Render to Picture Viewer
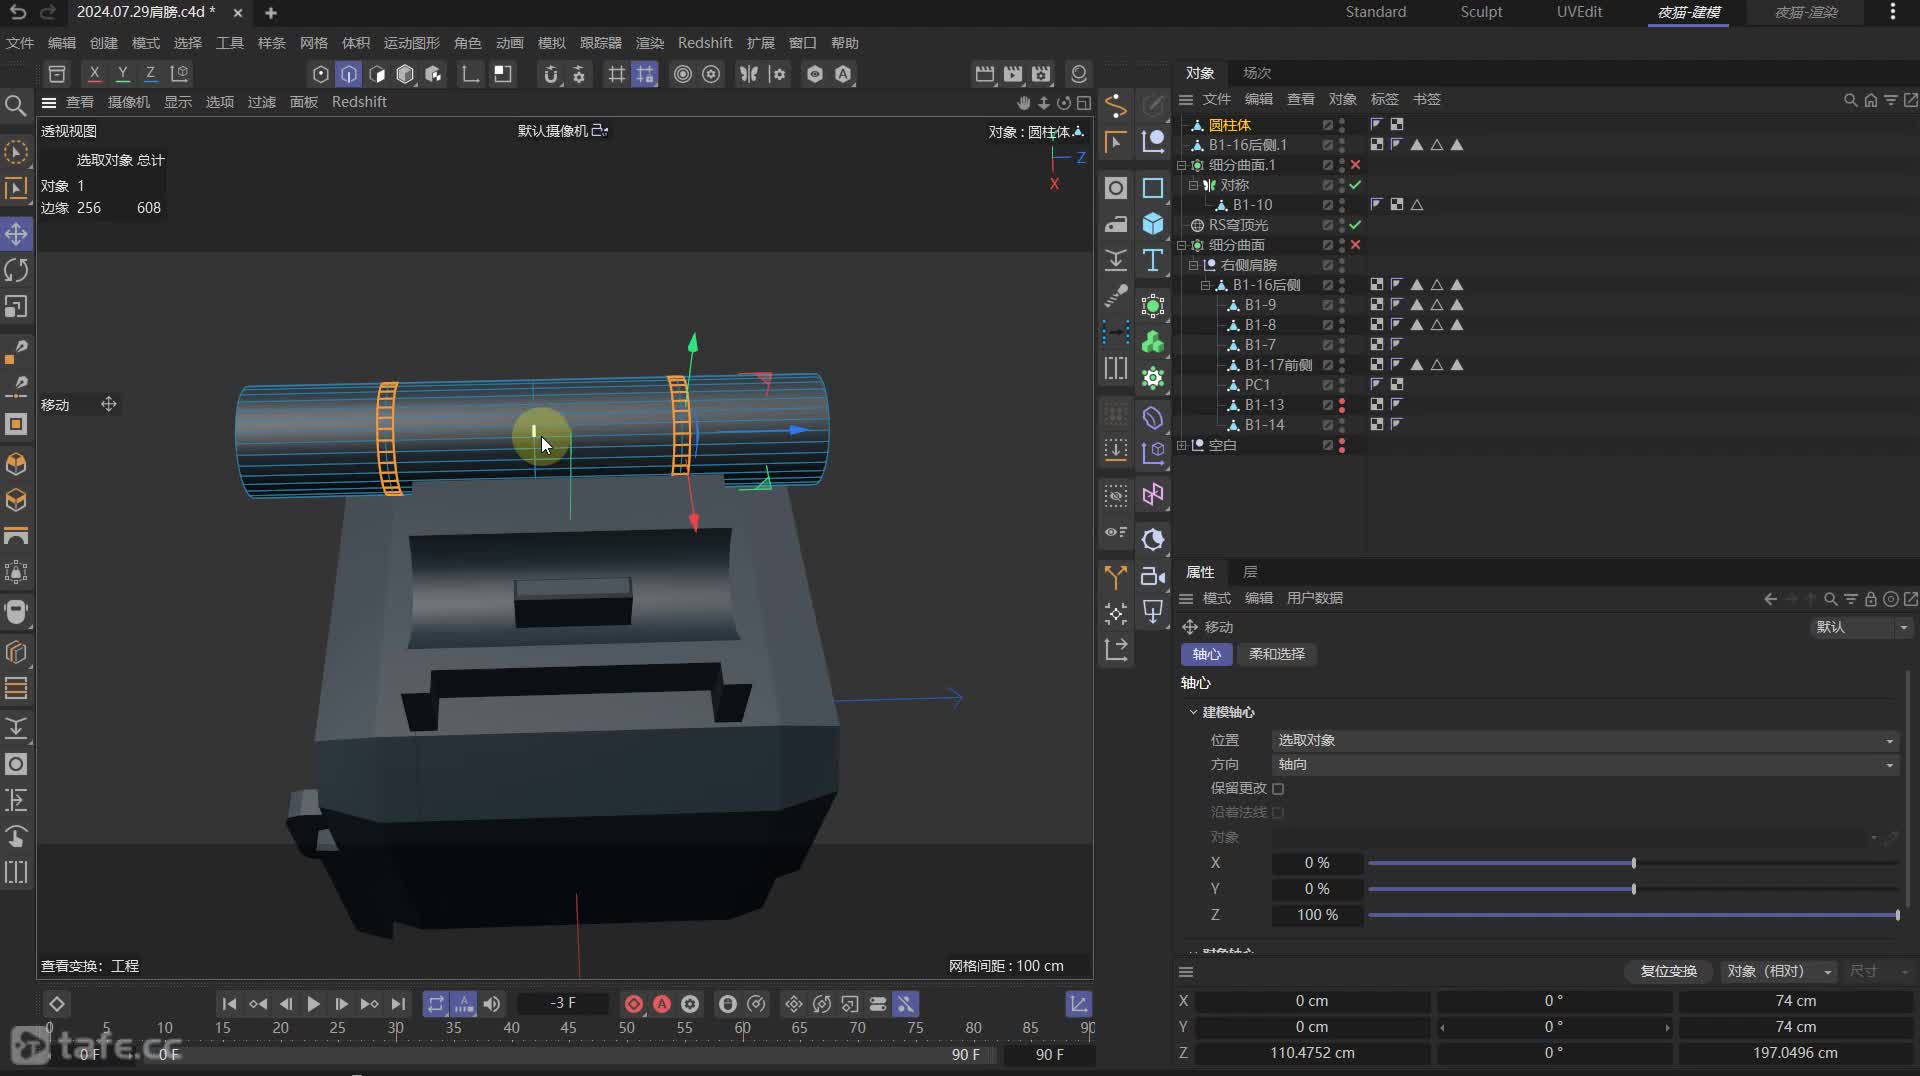This screenshot has width=1920, height=1076. pos(1013,74)
